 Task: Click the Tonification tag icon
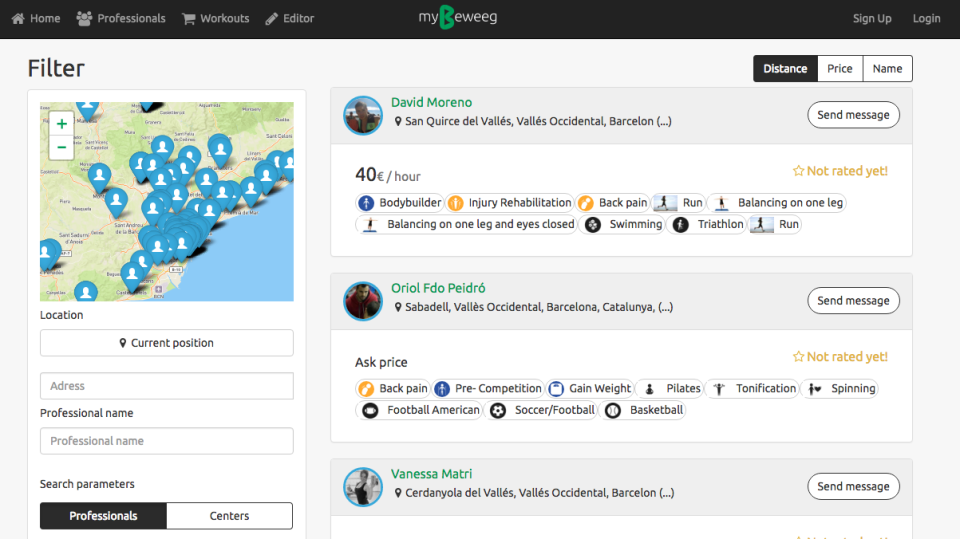point(719,388)
